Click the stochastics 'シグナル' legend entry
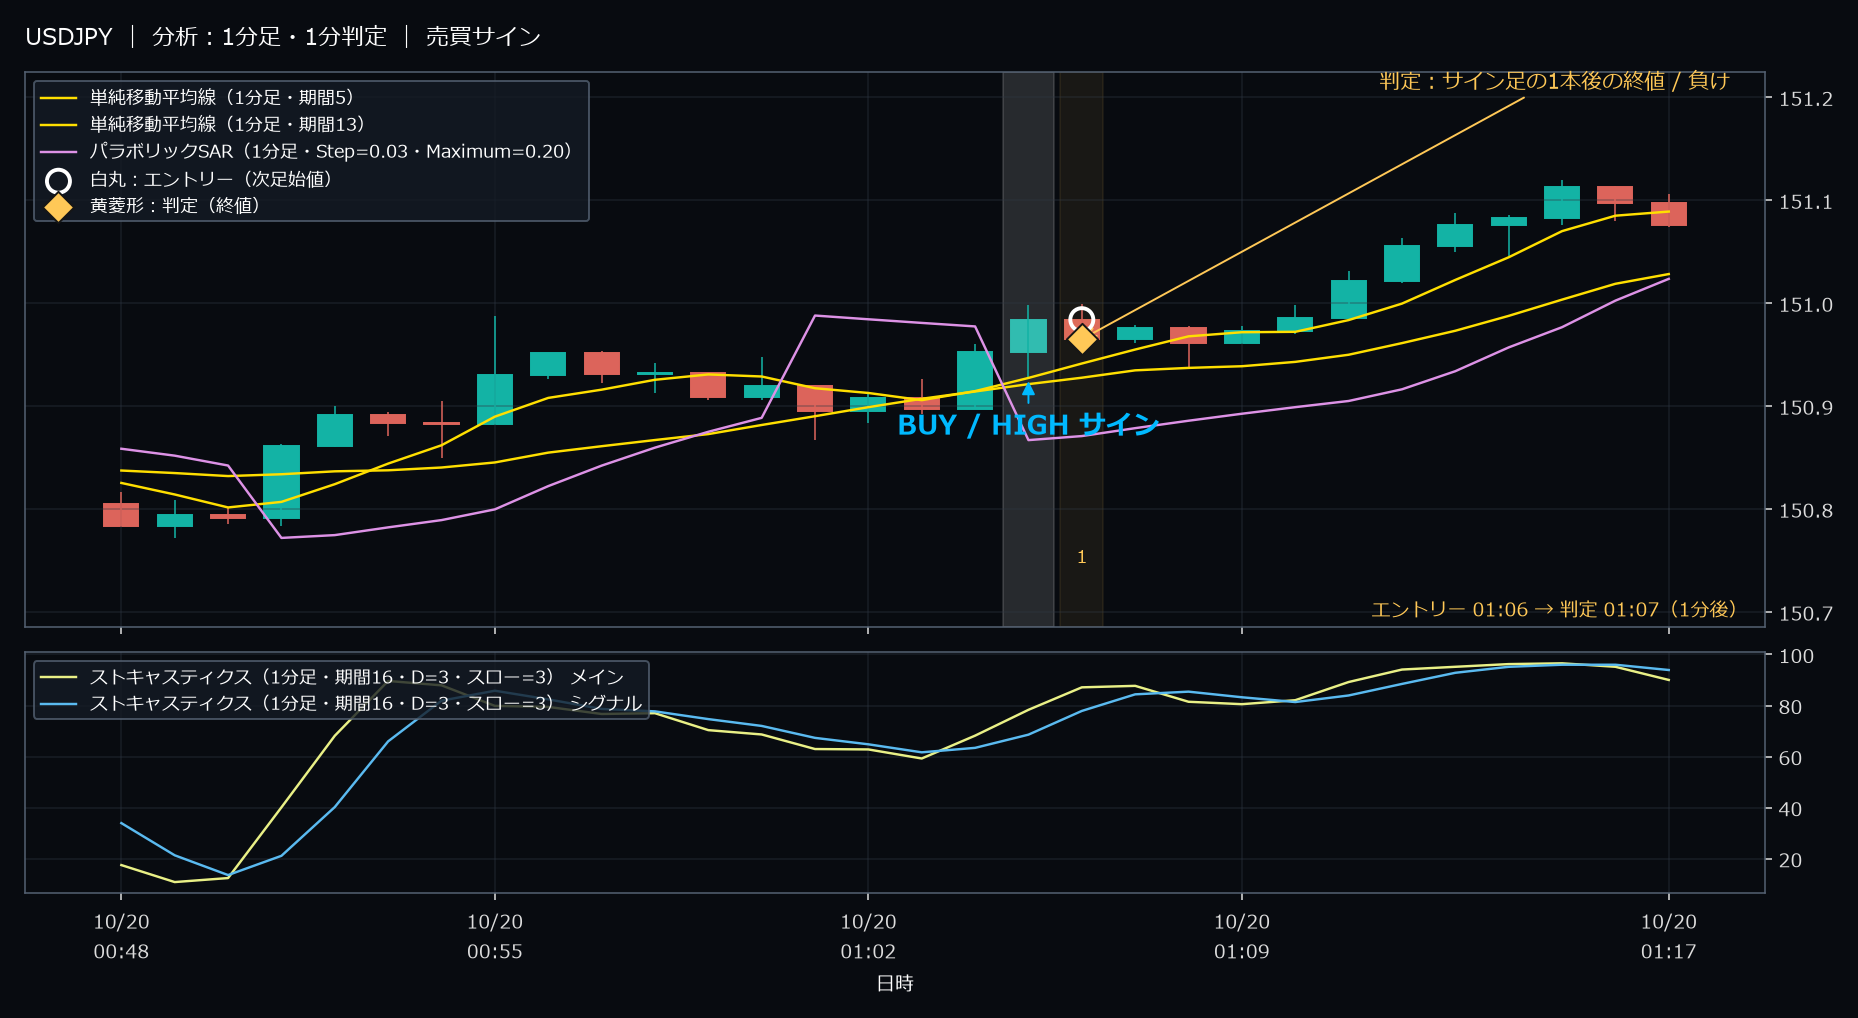Image resolution: width=1858 pixels, height=1018 pixels. tap(341, 703)
